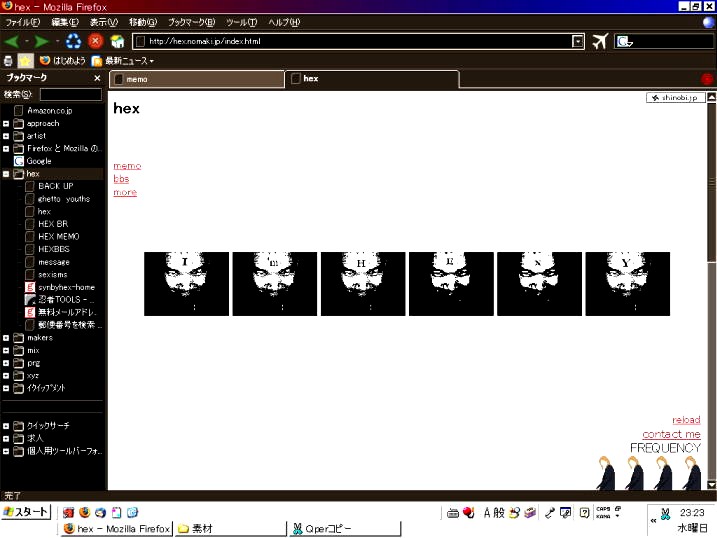Collapse the hex bookmark folder

coord(6,174)
